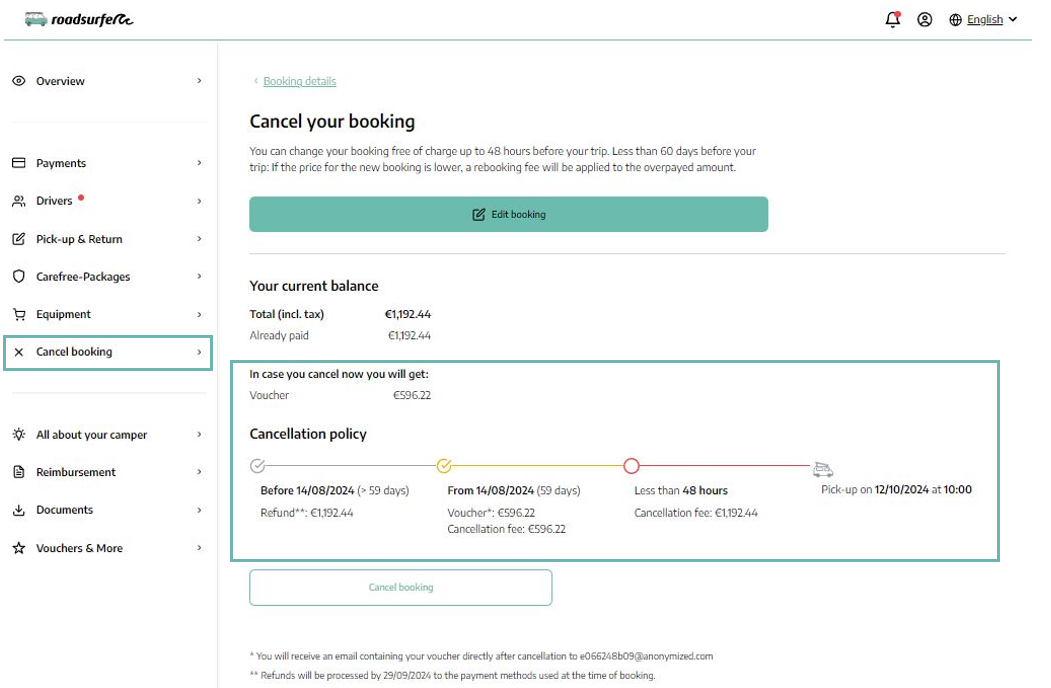
Task: Click the Cancel booking X icon
Action: (x=19, y=352)
